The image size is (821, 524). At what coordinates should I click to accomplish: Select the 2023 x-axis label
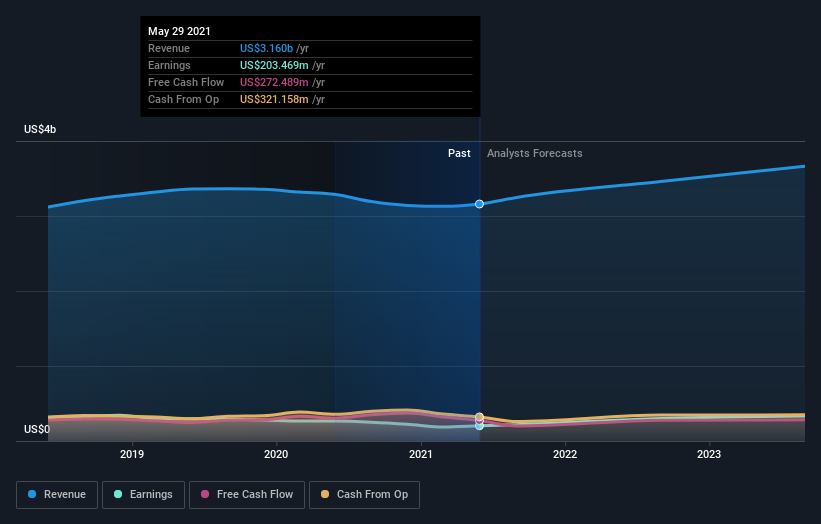[708, 454]
